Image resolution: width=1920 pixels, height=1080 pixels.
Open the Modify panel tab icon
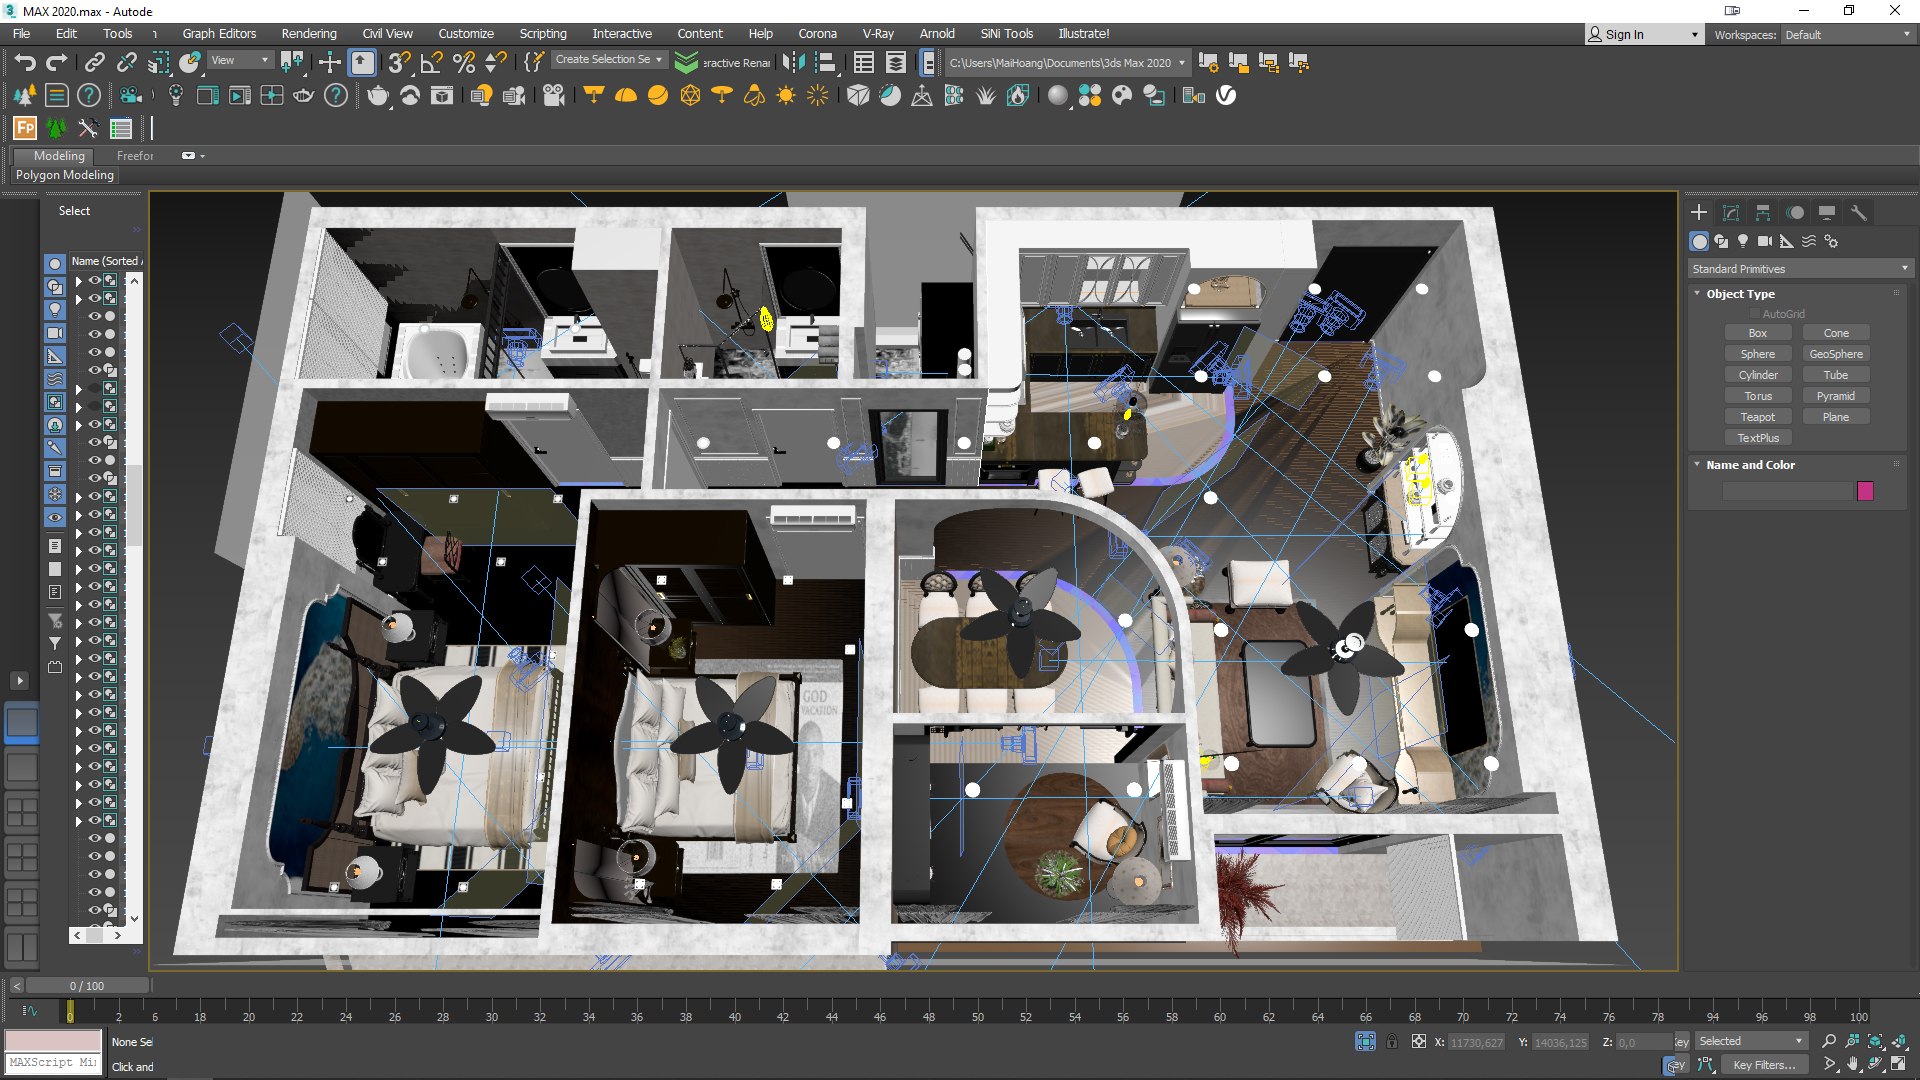[x=1731, y=213]
